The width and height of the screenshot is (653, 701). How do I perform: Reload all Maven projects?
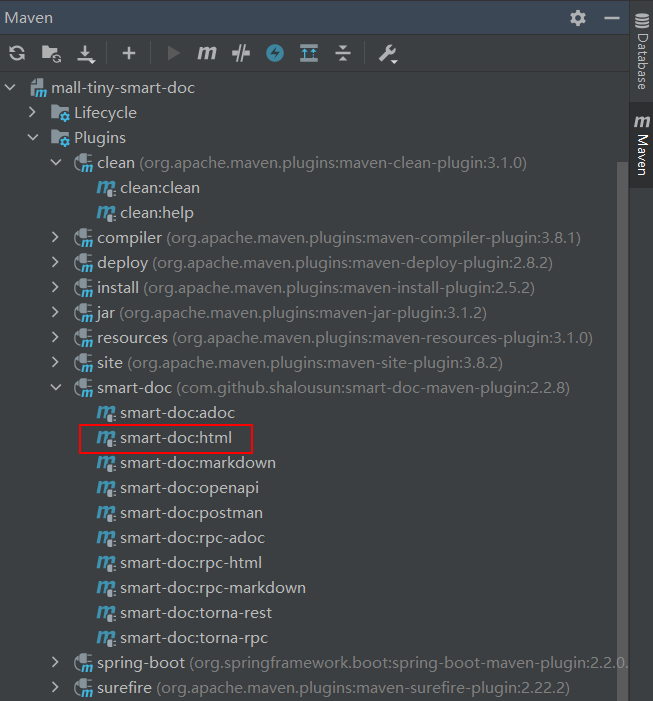pos(17,54)
